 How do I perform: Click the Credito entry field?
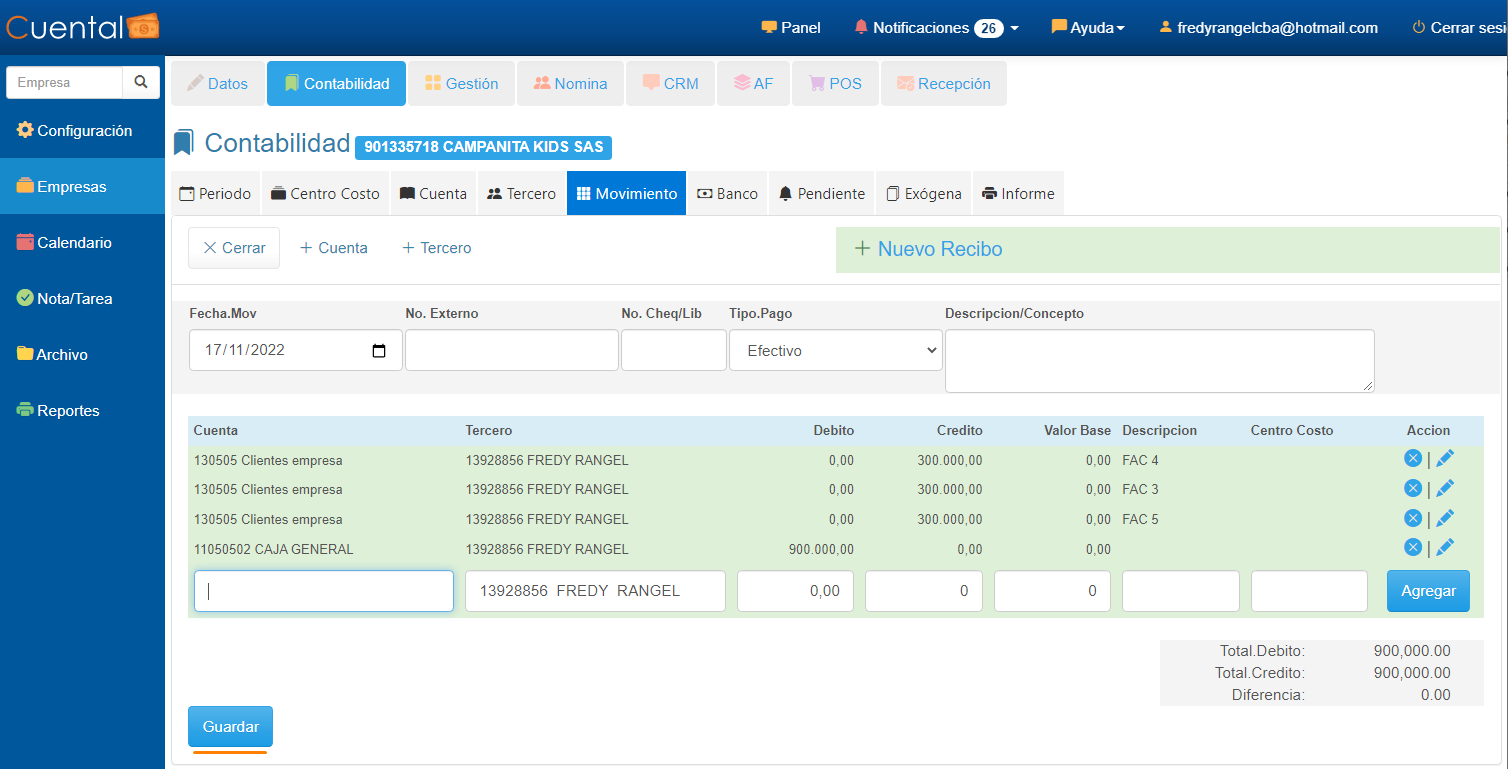point(924,591)
